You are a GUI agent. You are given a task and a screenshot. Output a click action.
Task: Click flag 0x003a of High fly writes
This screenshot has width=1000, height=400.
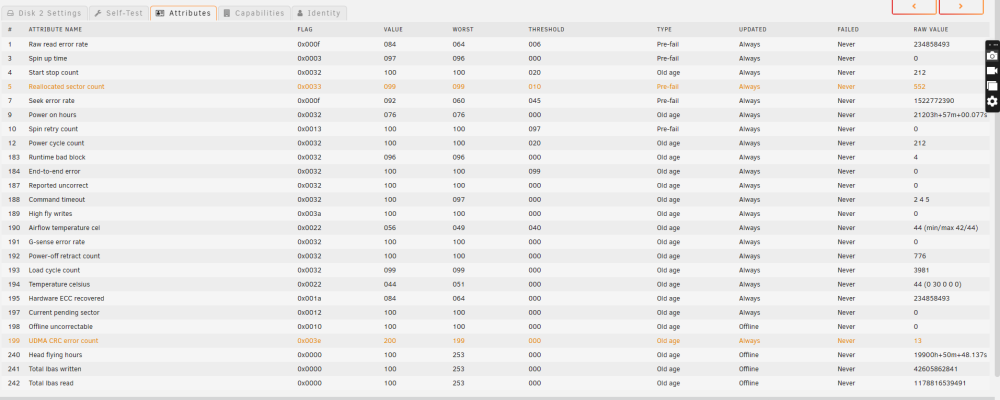[x=309, y=214]
